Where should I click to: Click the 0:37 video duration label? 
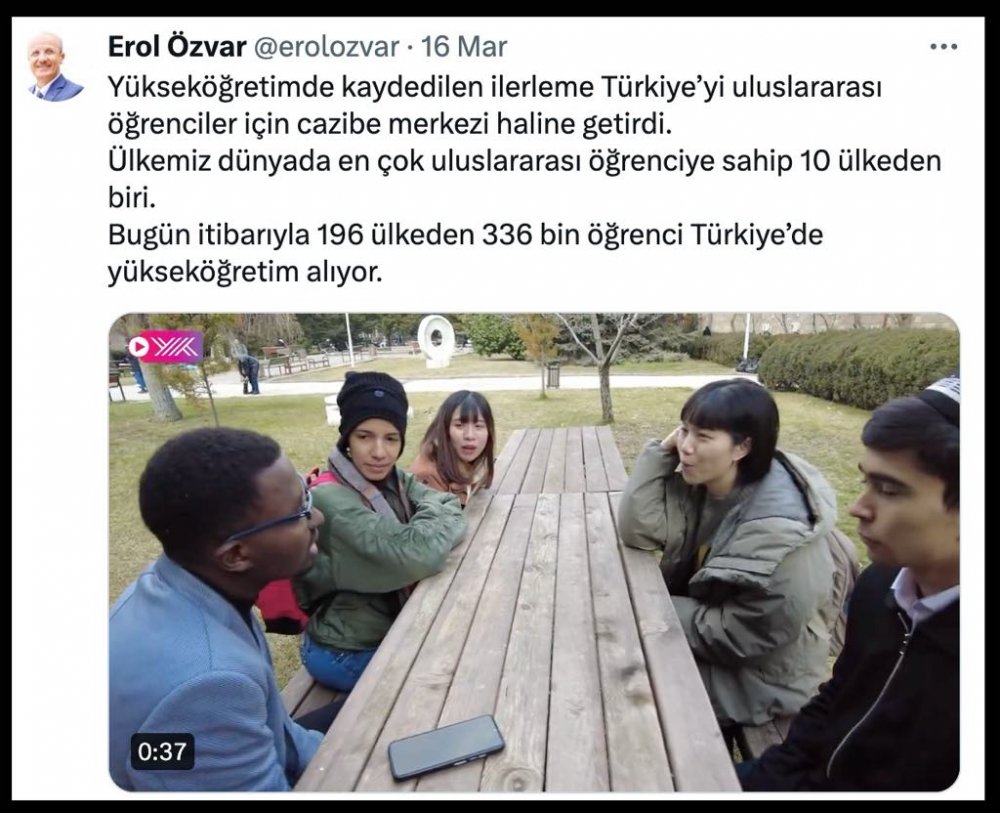tap(162, 751)
